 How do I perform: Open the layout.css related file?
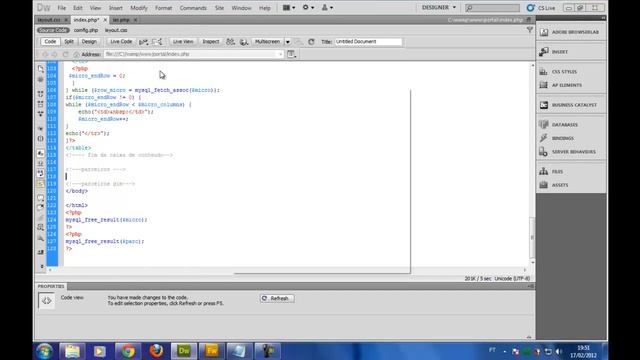coord(116,30)
